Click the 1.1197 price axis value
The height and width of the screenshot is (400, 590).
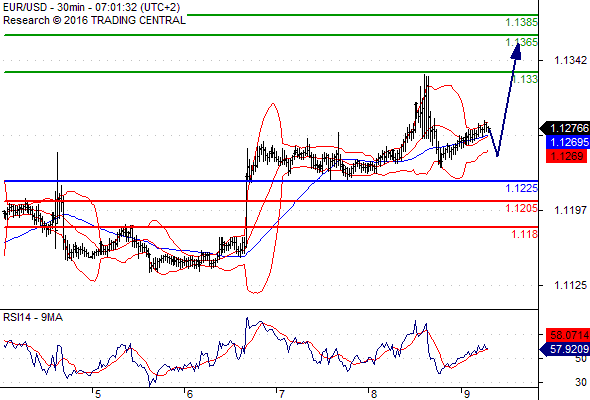pyautogui.click(x=570, y=210)
